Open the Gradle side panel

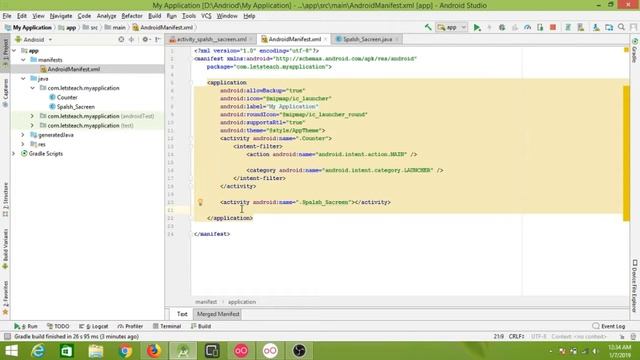(635, 51)
